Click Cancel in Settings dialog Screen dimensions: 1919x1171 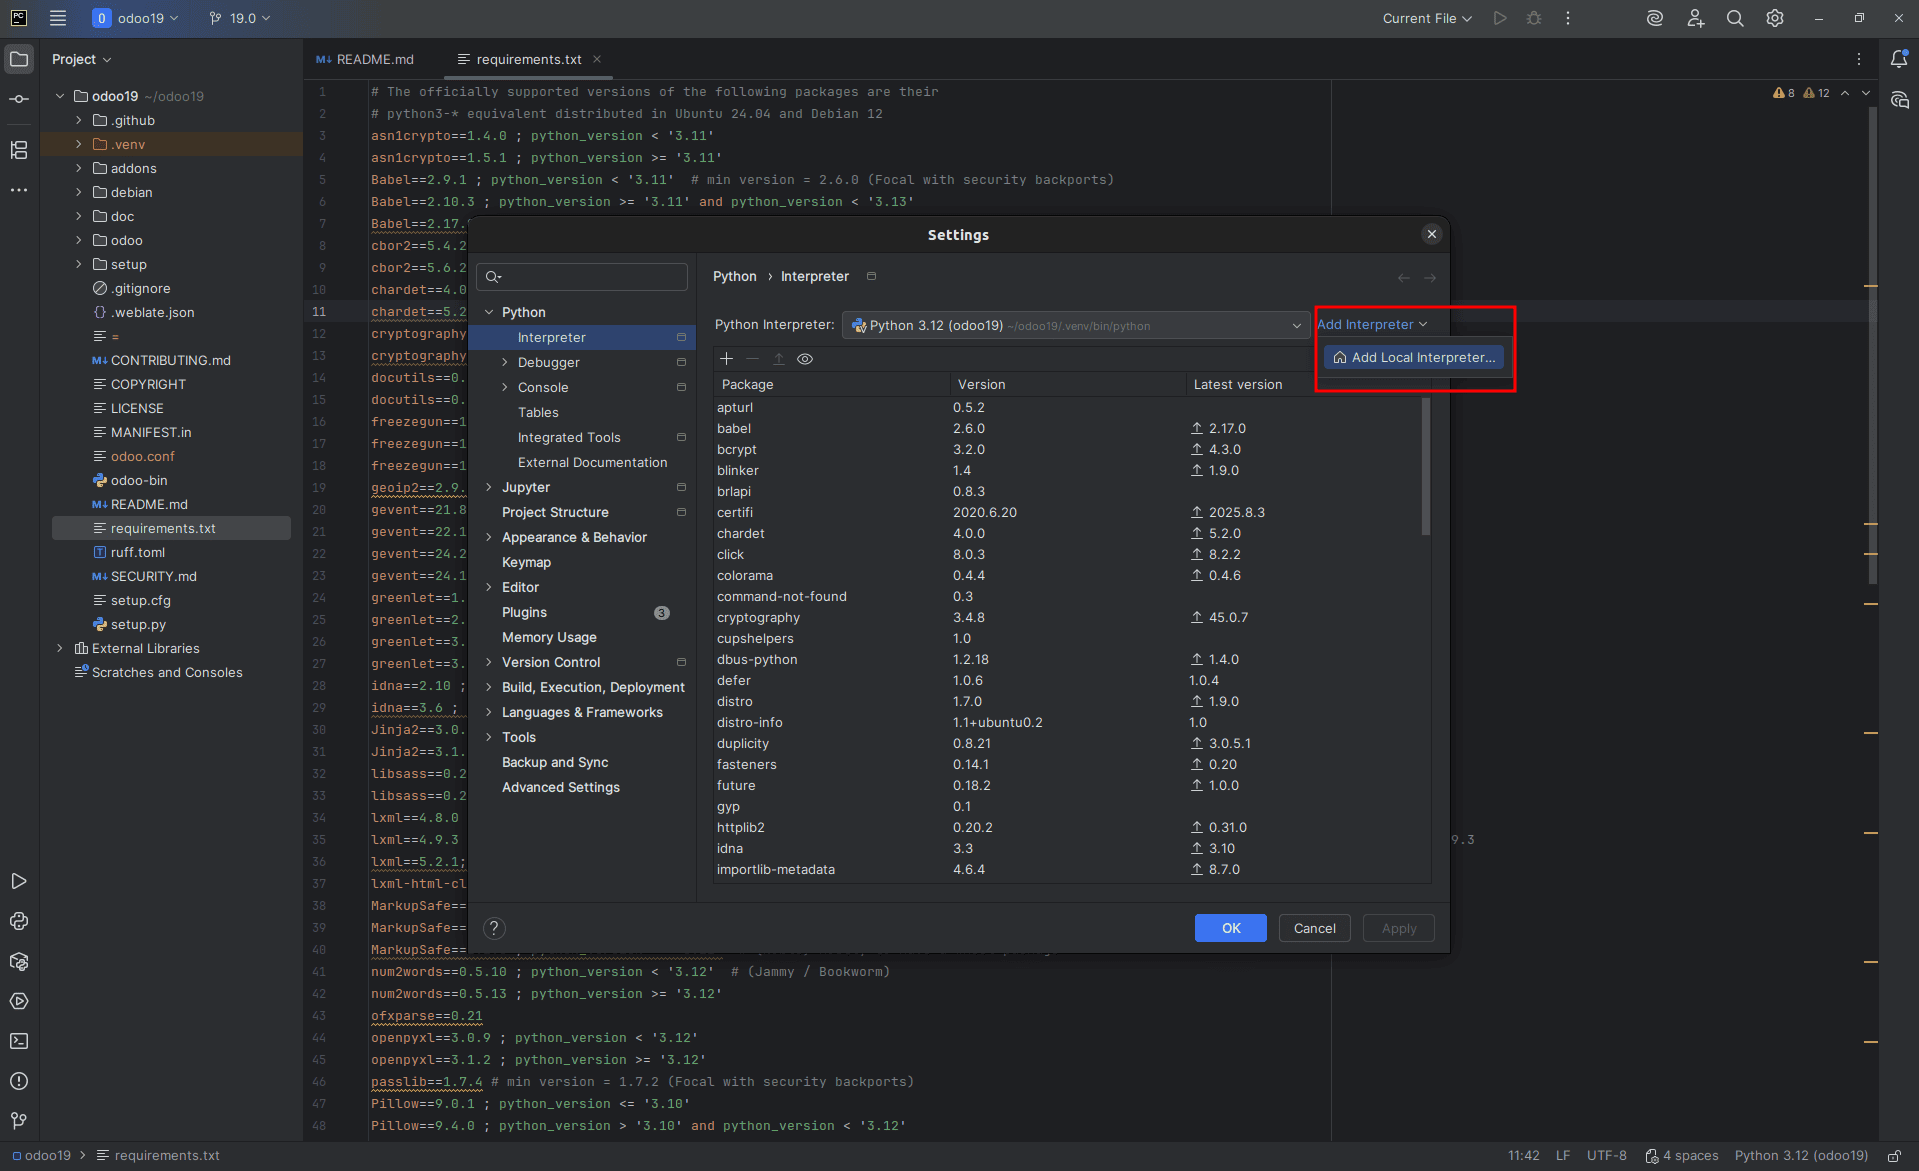coord(1314,928)
